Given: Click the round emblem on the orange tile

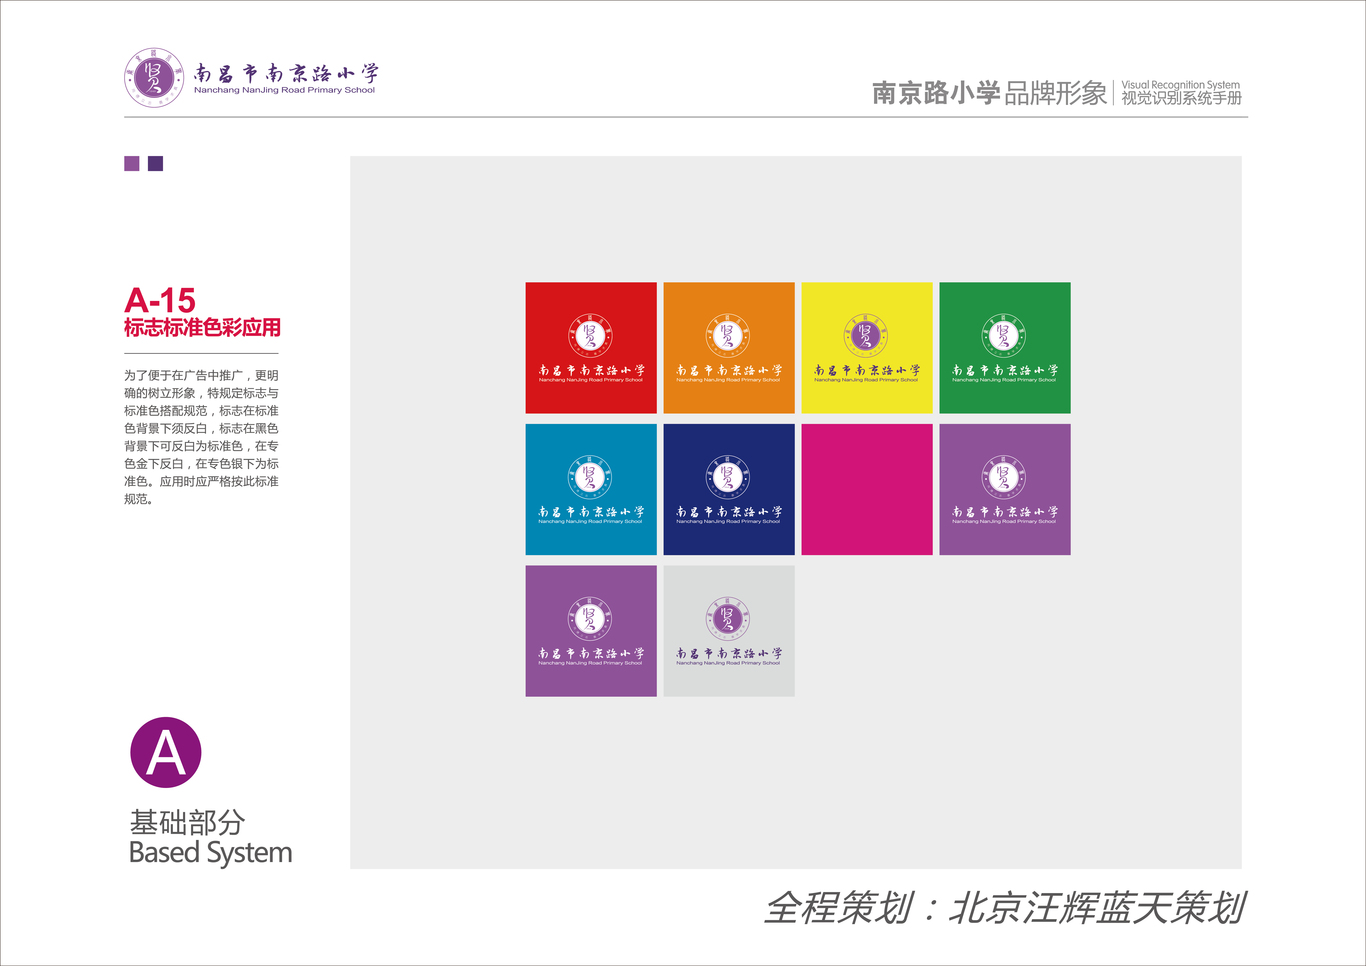Looking at the screenshot, I should click(x=728, y=335).
